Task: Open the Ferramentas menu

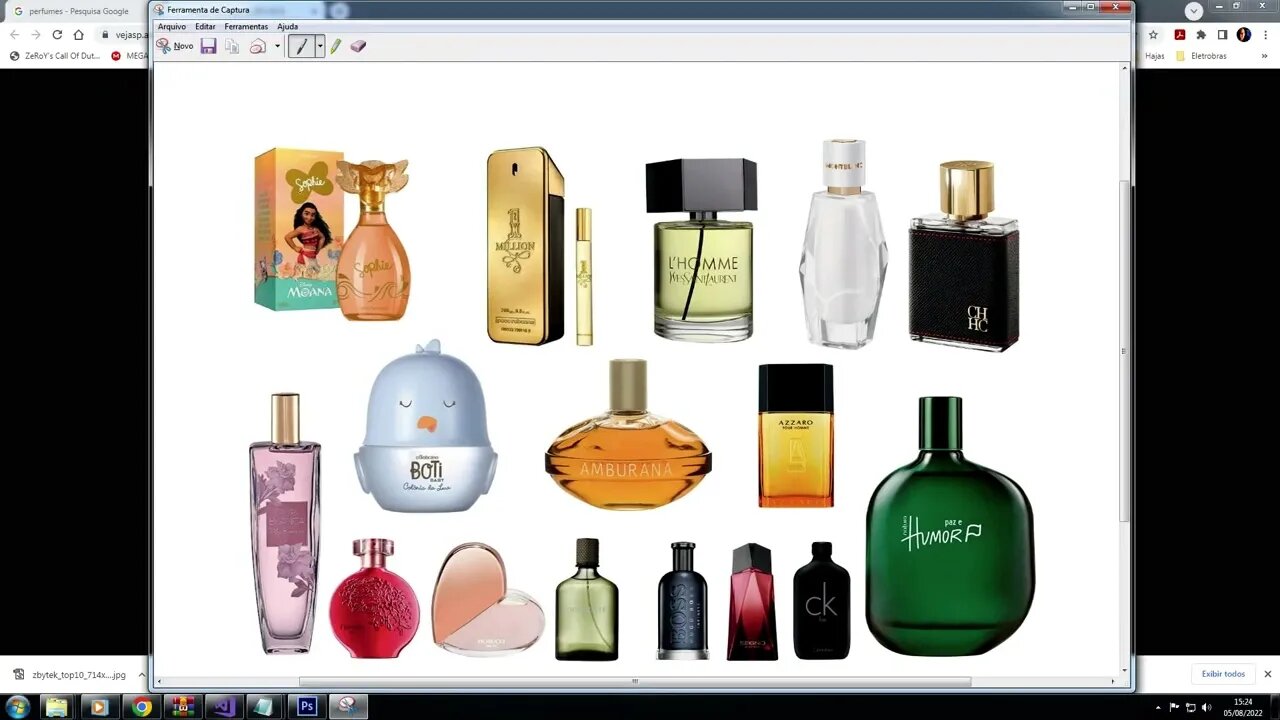Action: [246, 26]
